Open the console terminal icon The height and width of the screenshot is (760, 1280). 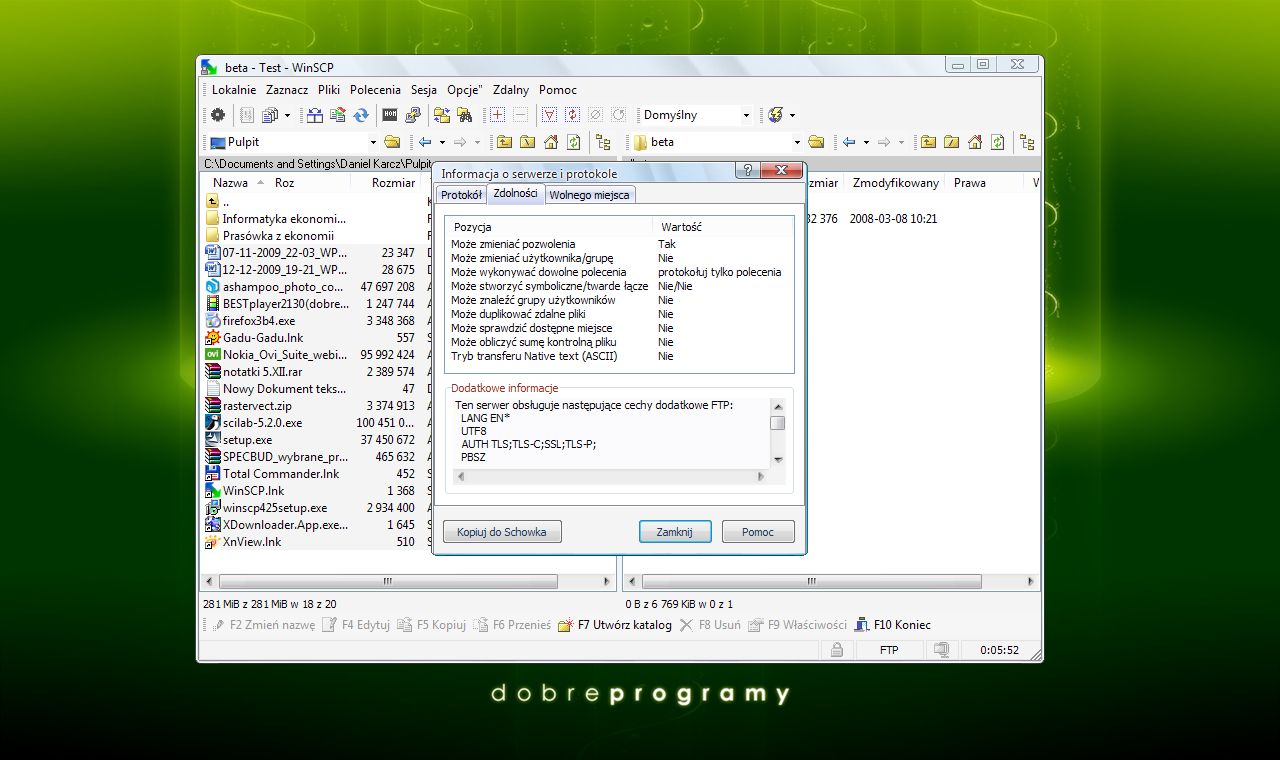(390, 115)
